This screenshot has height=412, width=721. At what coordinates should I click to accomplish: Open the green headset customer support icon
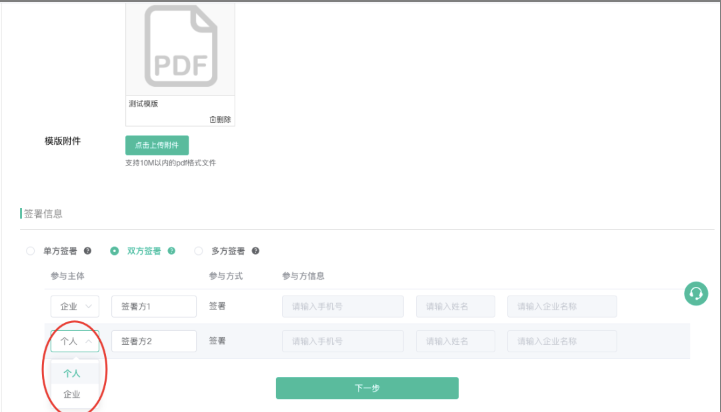tap(695, 293)
